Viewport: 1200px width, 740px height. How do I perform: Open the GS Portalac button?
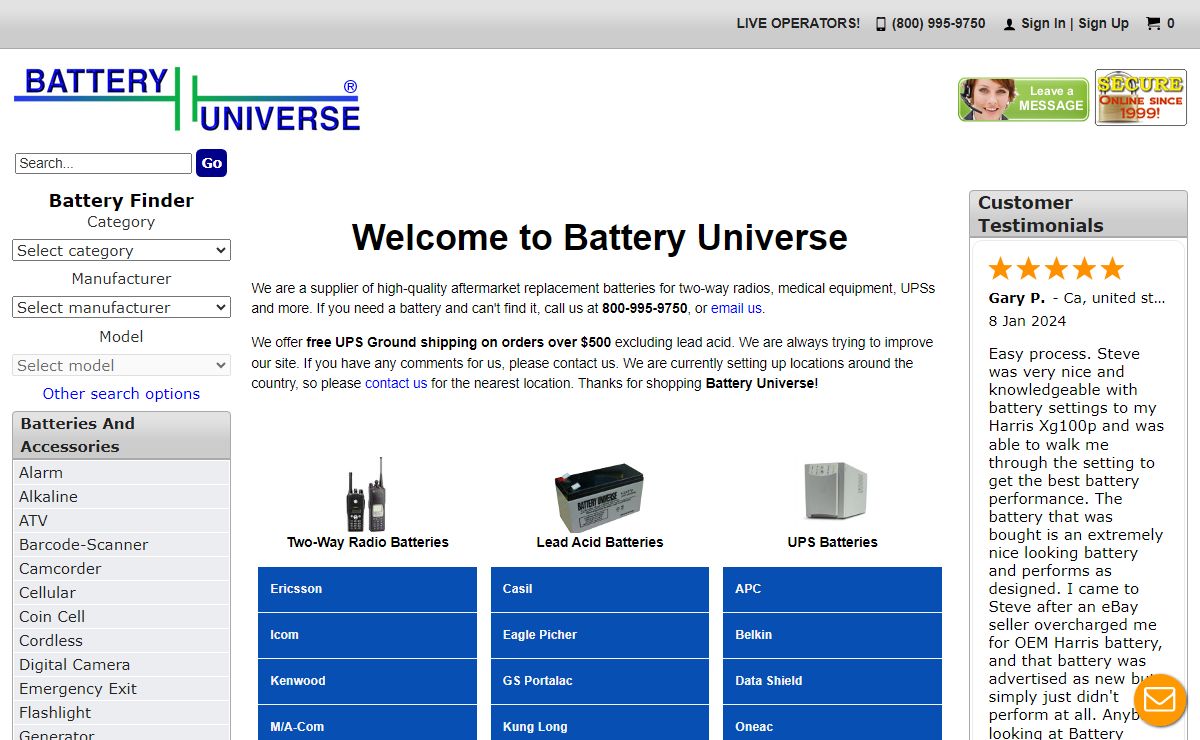click(x=600, y=681)
